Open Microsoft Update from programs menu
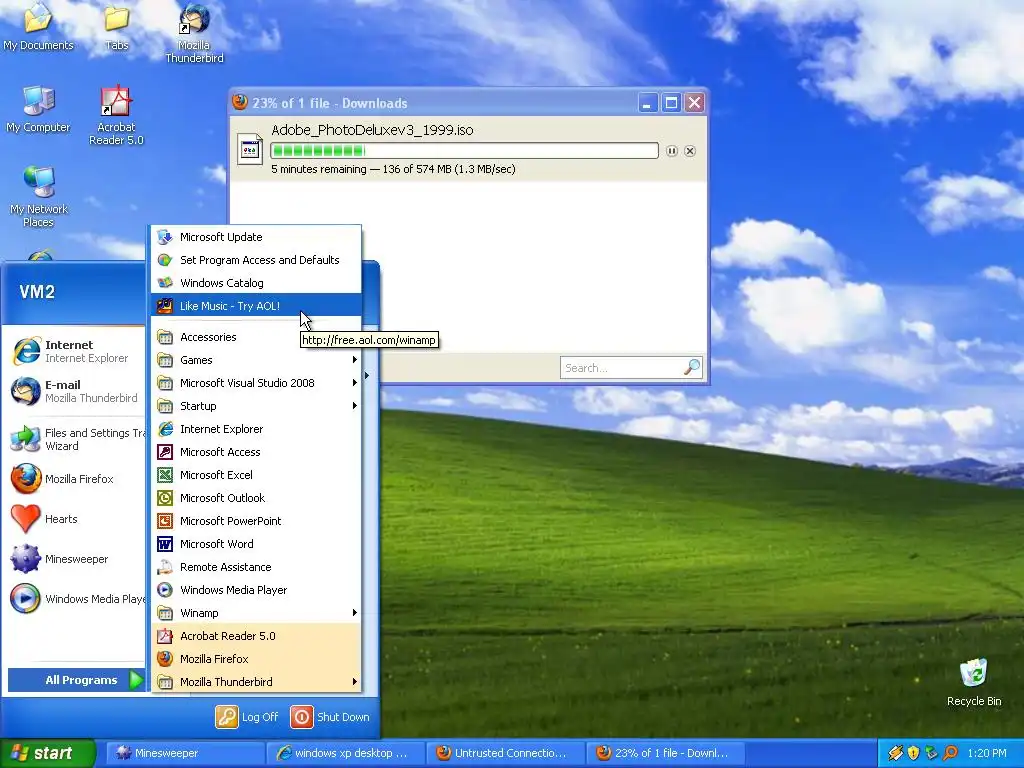The height and width of the screenshot is (768, 1024). [x=256, y=237]
